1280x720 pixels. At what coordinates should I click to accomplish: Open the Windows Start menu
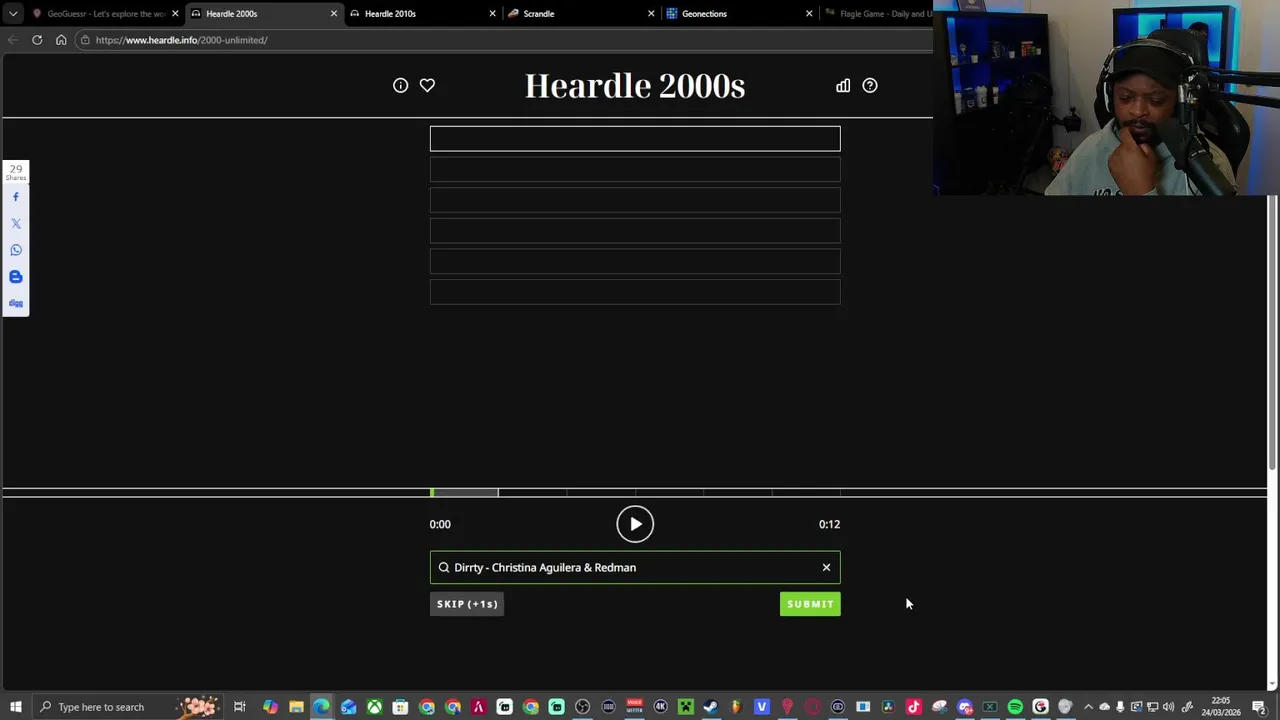coord(16,707)
